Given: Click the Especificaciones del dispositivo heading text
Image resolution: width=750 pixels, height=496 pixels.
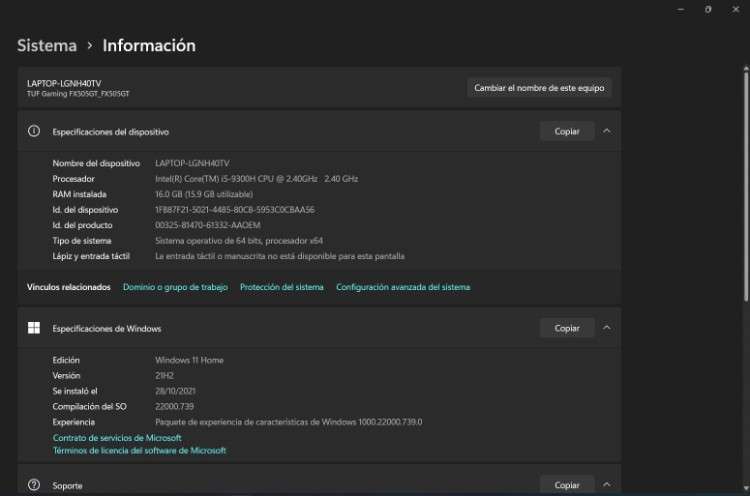Looking at the screenshot, I should (110, 132).
